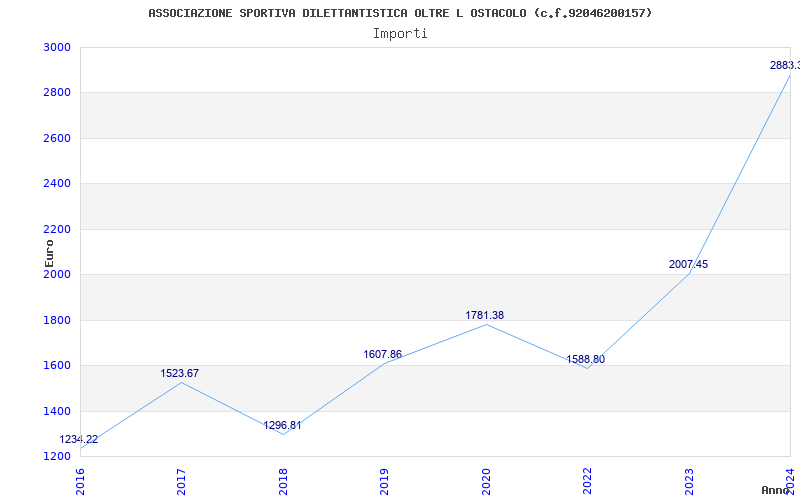Click data label 1607.86
The width and height of the screenshot is (800, 500).
point(383,354)
